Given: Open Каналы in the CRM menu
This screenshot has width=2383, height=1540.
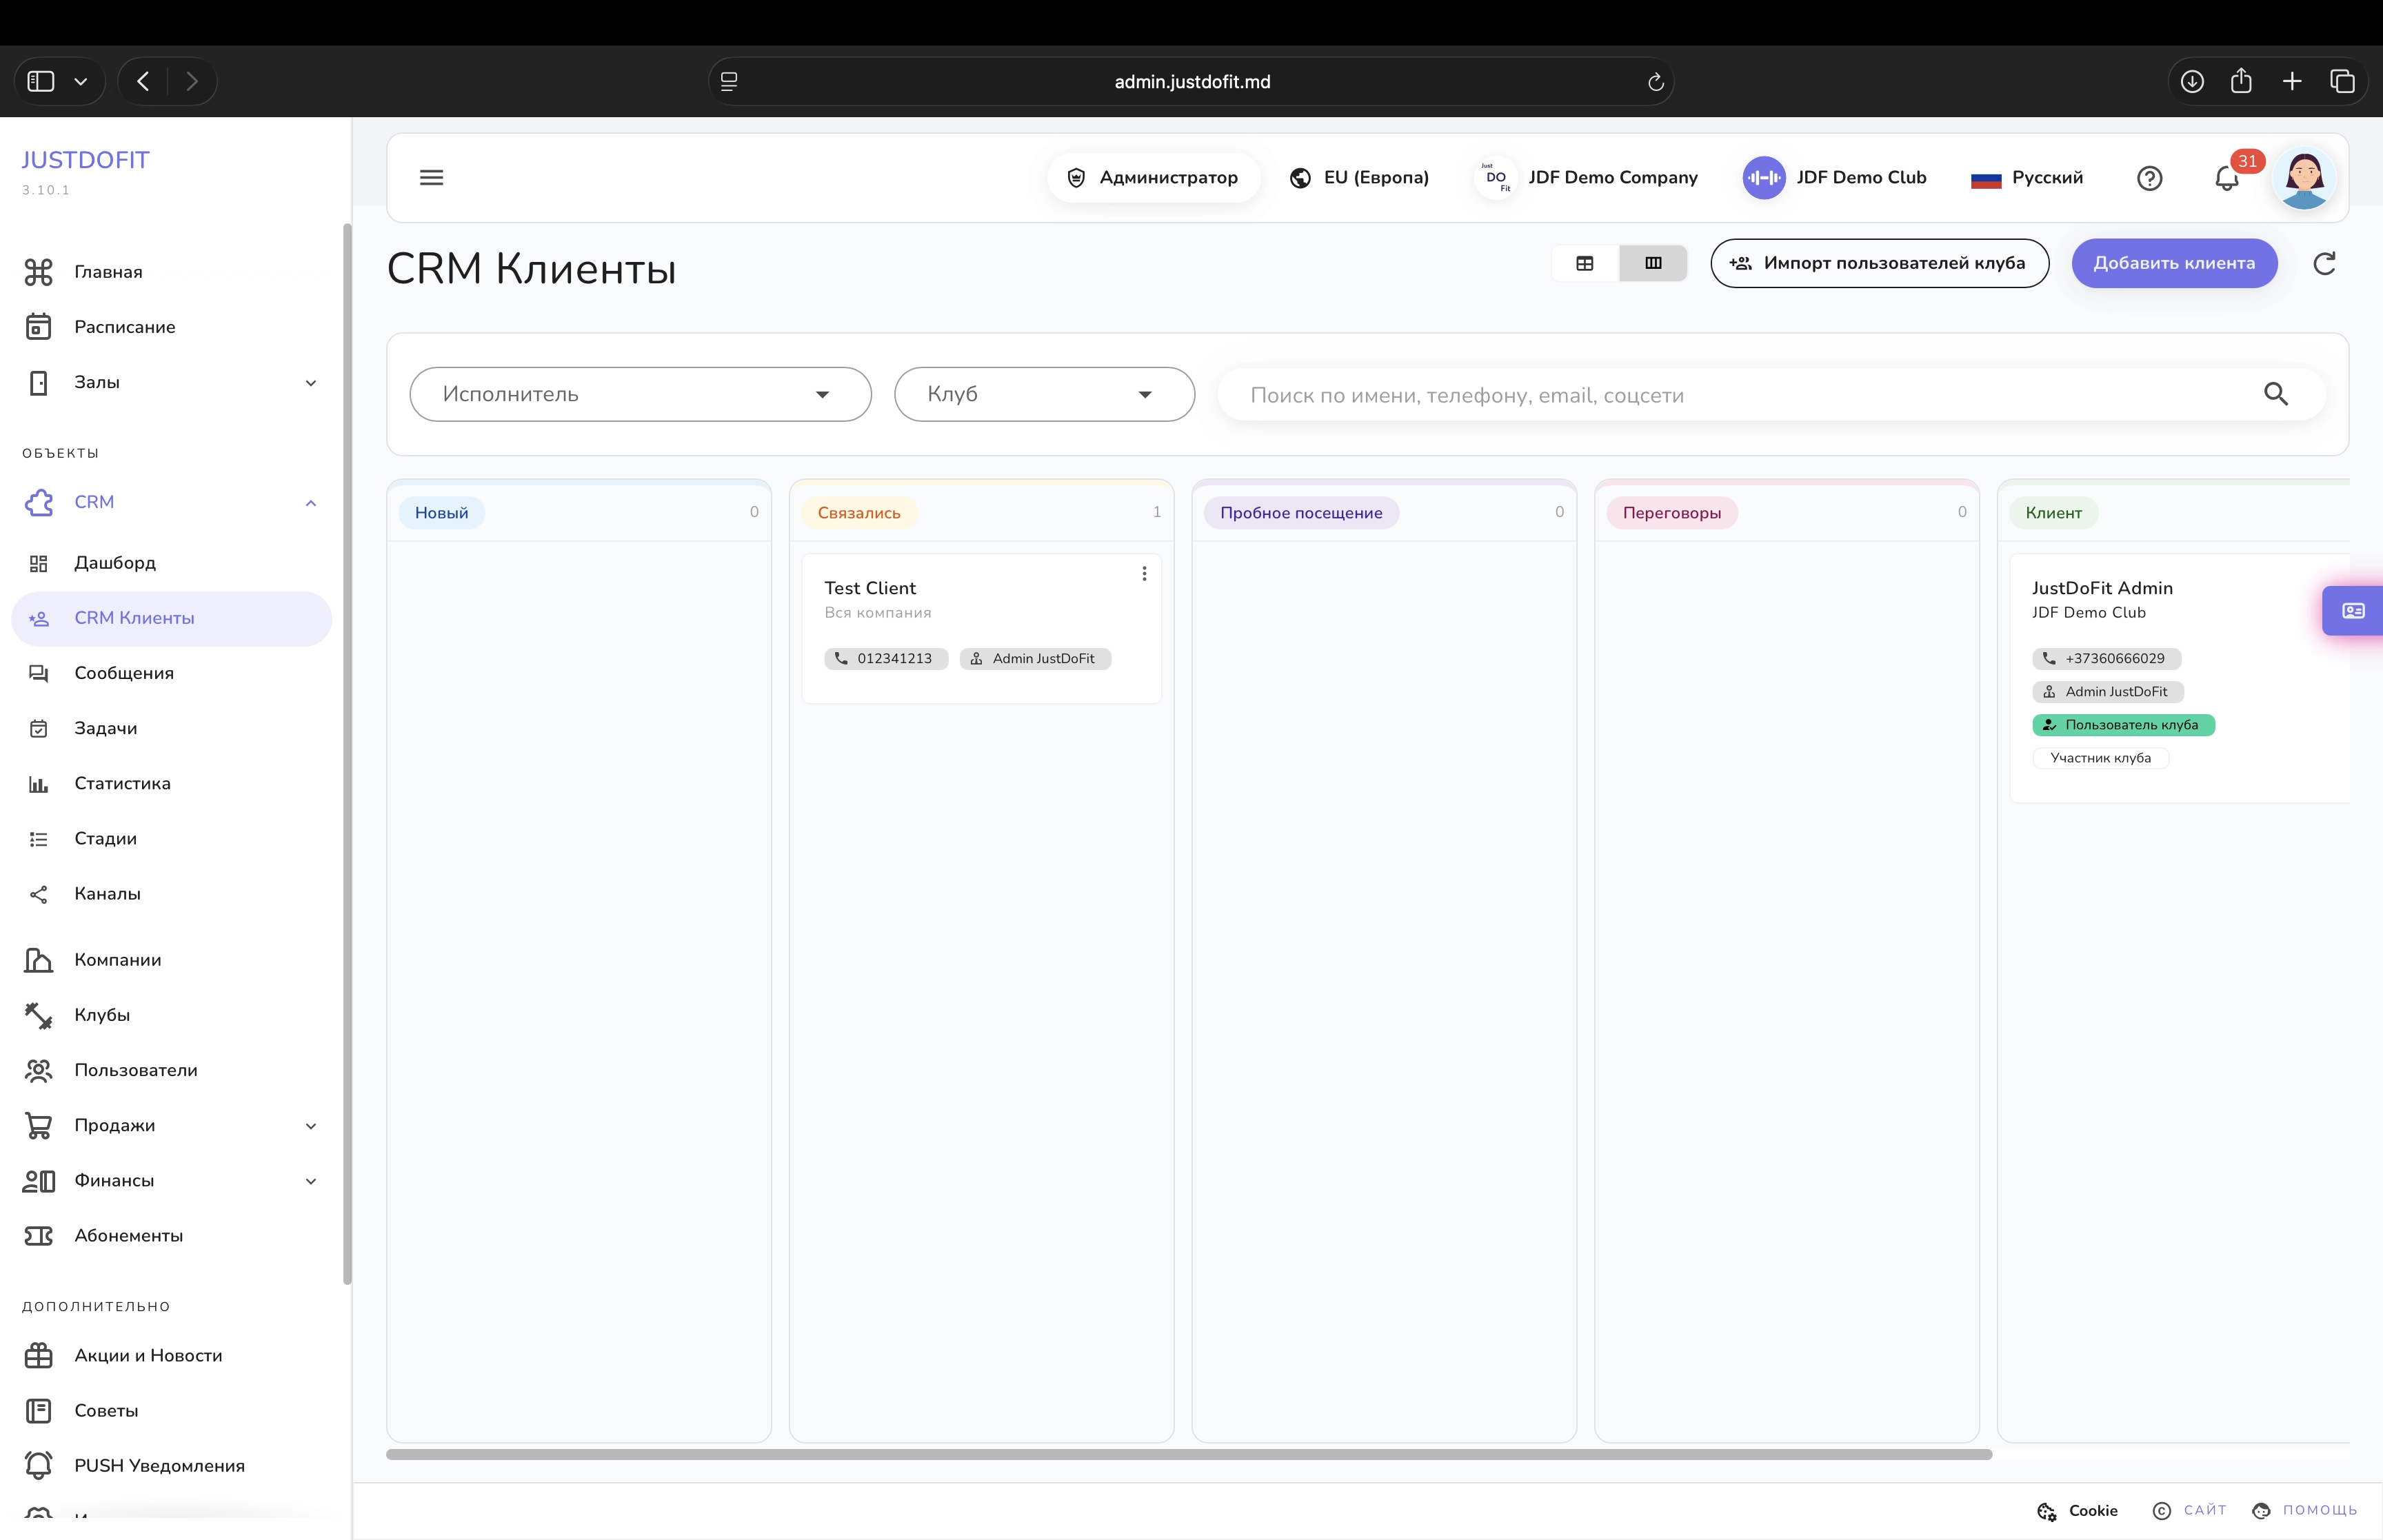Looking at the screenshot, I should [x=171, y=894].
